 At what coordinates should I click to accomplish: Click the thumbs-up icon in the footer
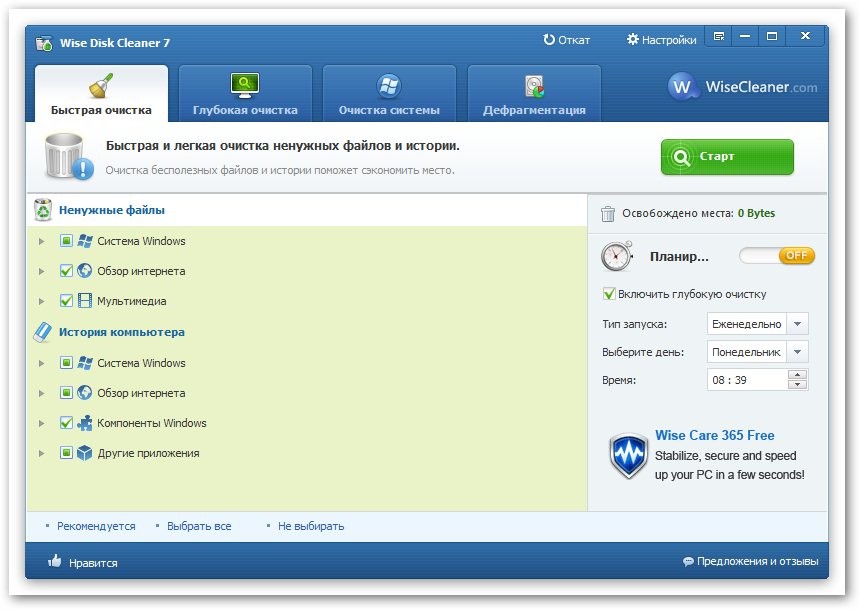click(x=54, y=561)
